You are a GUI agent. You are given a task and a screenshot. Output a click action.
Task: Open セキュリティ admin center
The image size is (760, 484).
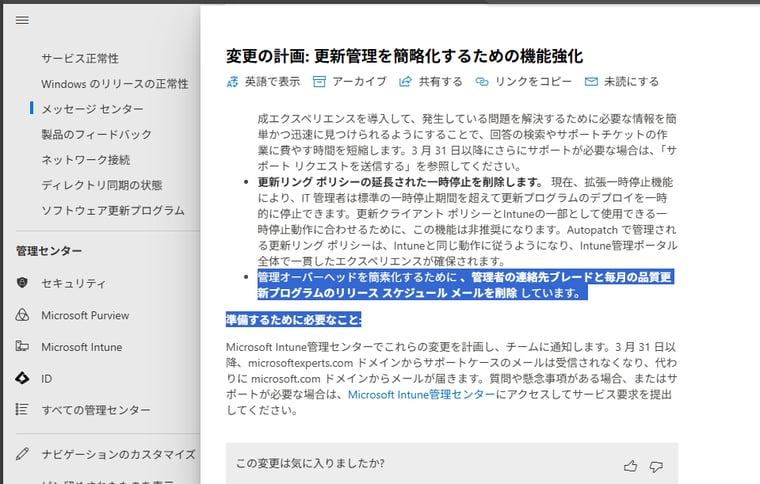tap(73, 283)
